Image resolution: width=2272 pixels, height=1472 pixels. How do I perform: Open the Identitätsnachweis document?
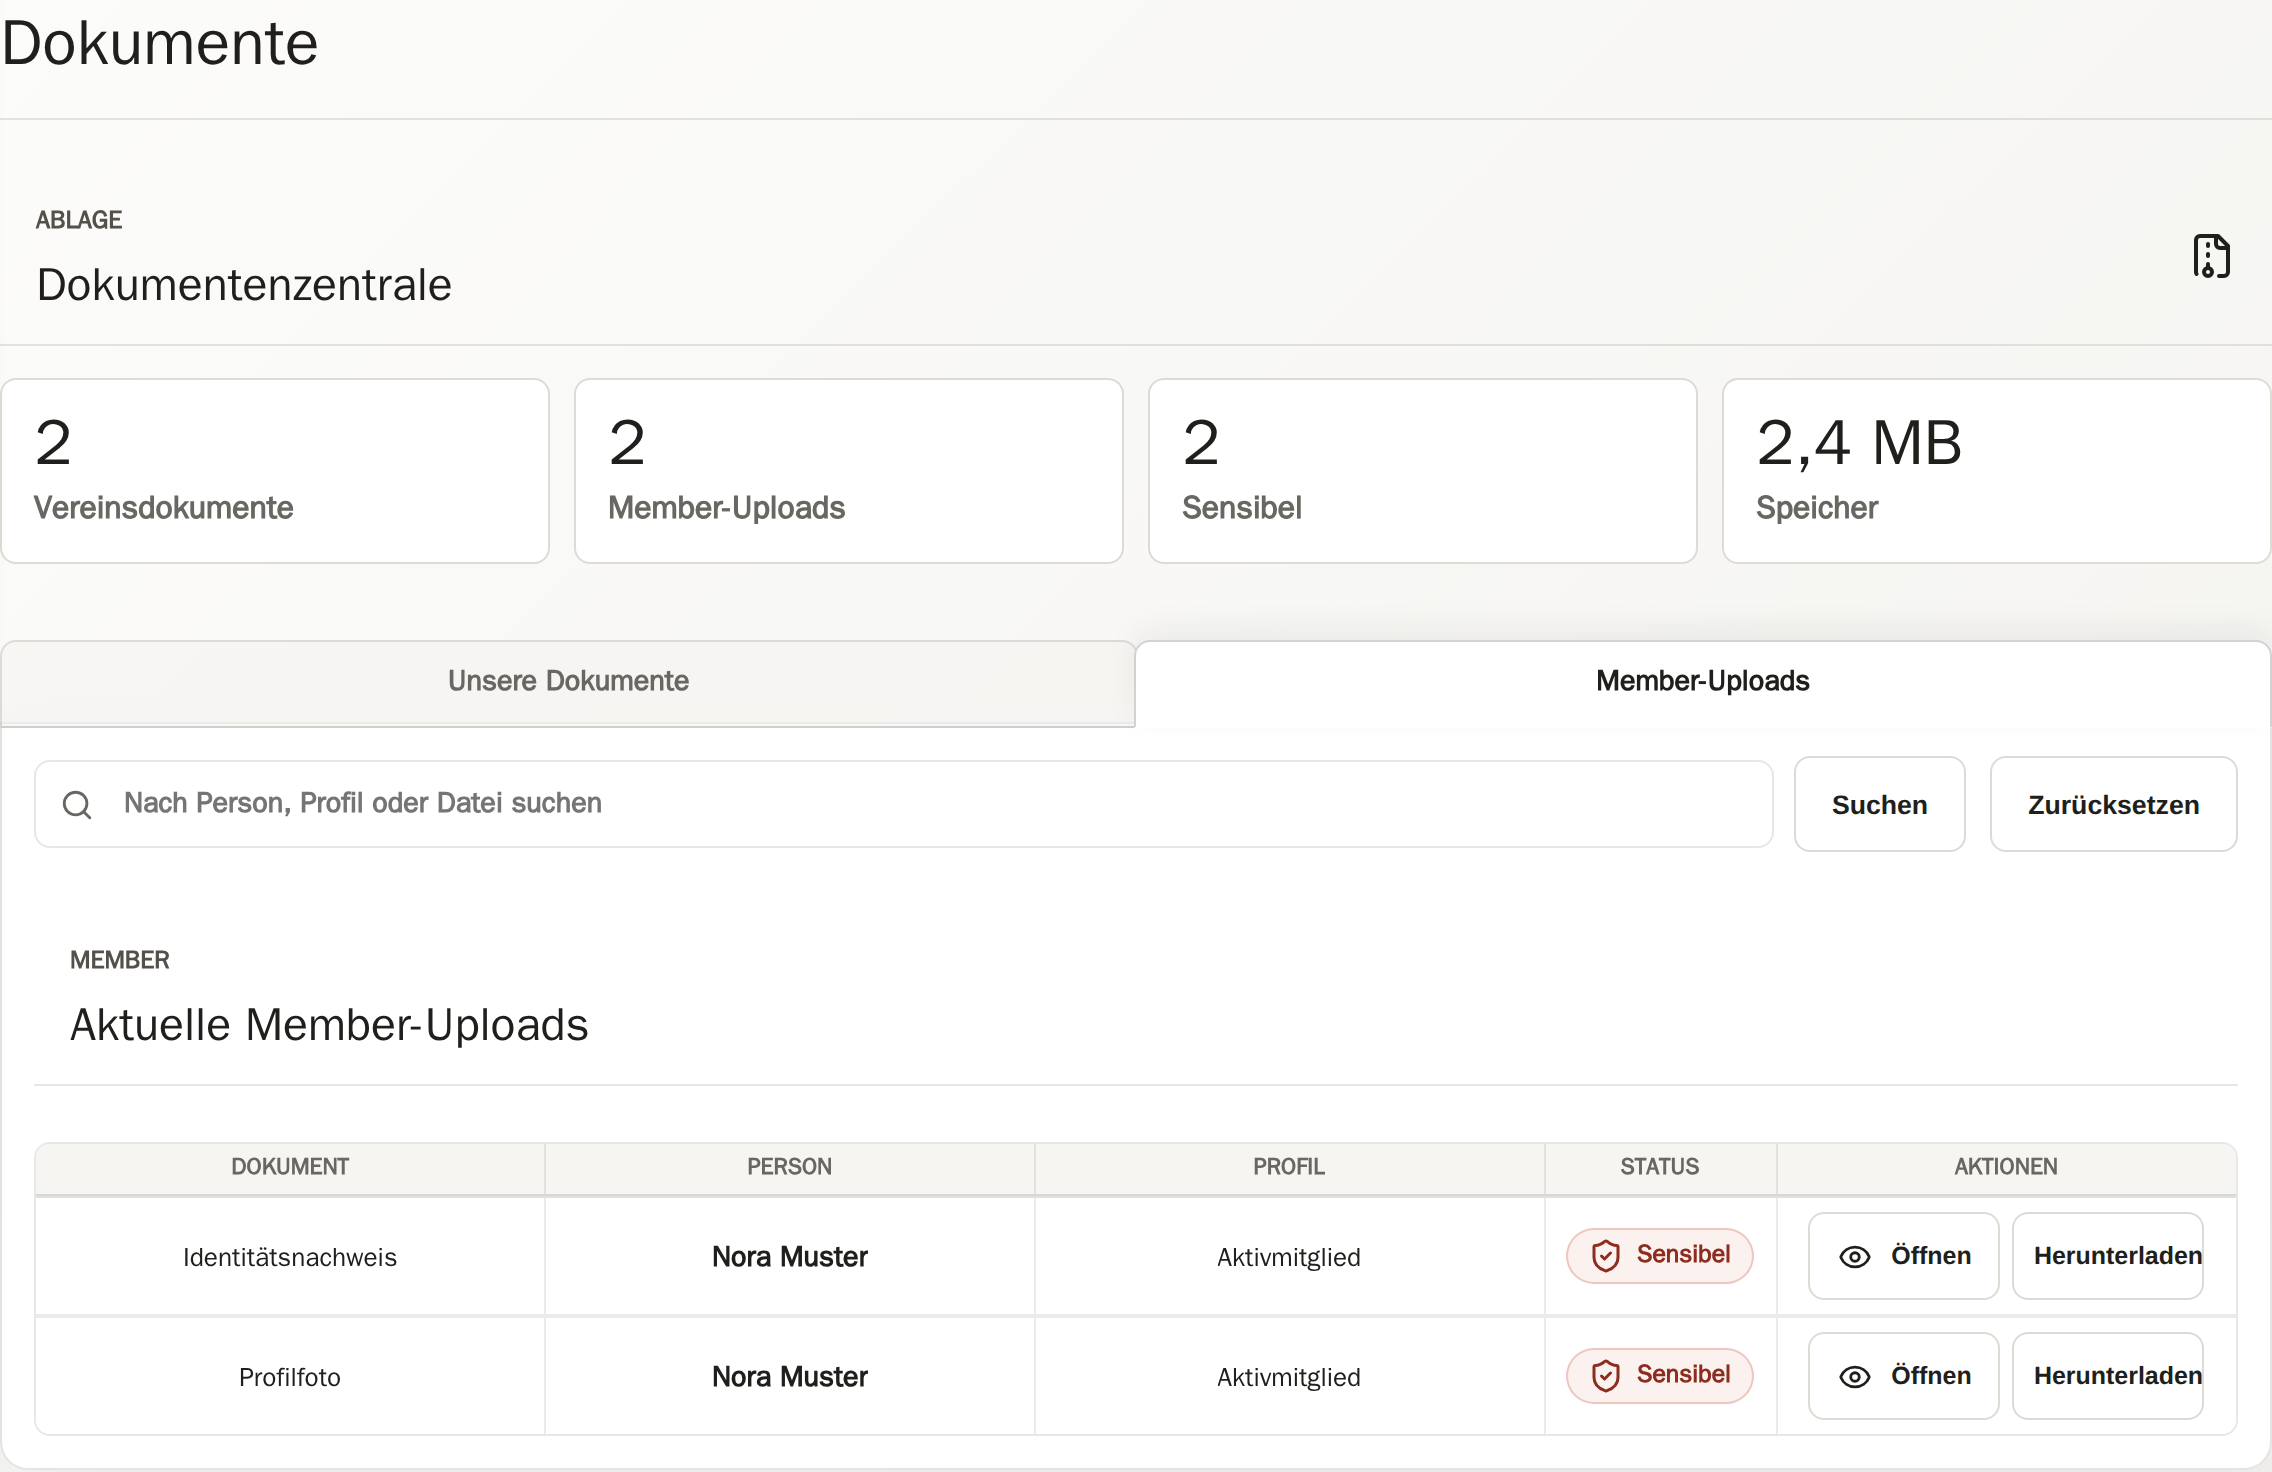click(1903, 1256)
